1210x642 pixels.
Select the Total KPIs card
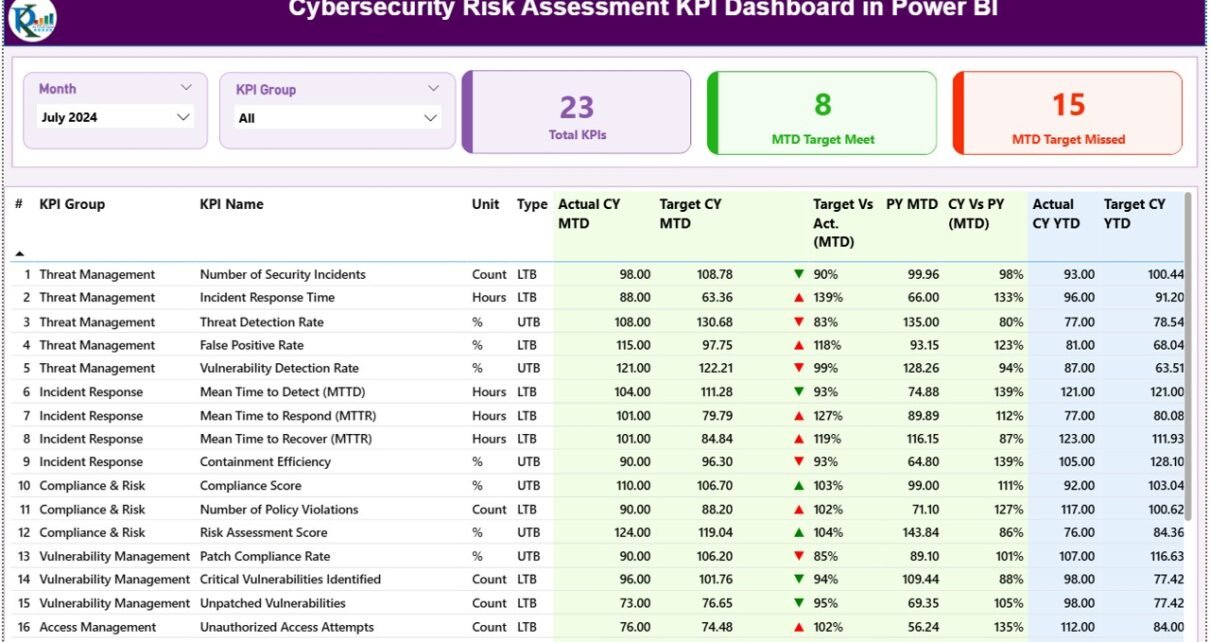point(577,112)
